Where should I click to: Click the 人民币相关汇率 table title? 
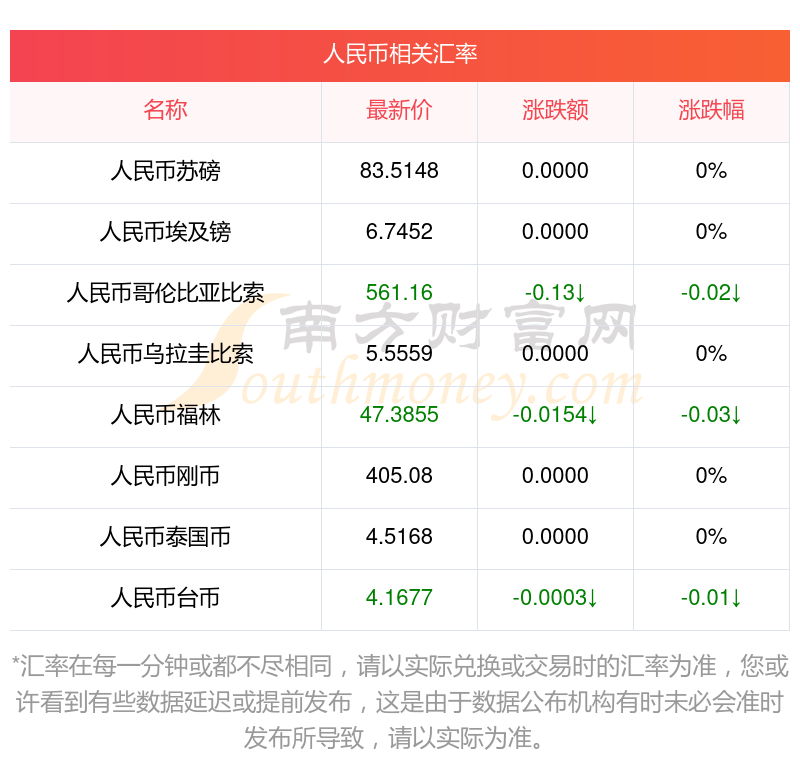click(400, 54)
